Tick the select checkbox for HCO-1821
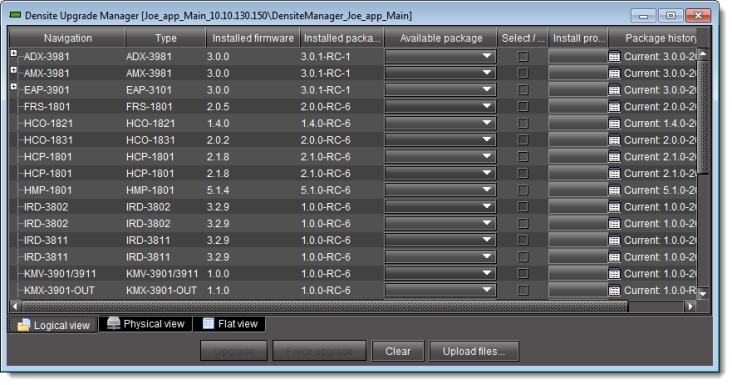732x385 pixels. click(523, 124)
